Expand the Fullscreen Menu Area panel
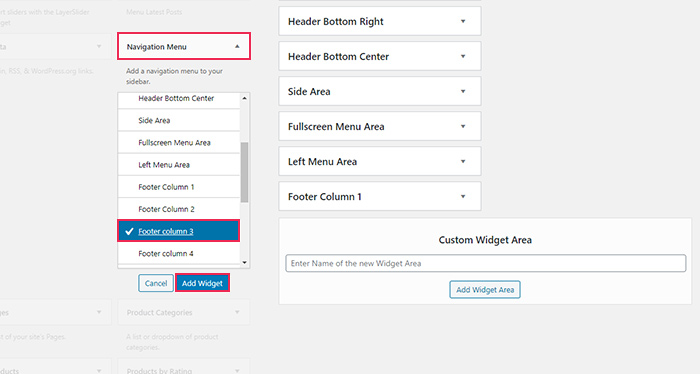This screenshot has width=700, height=374. 463,126
